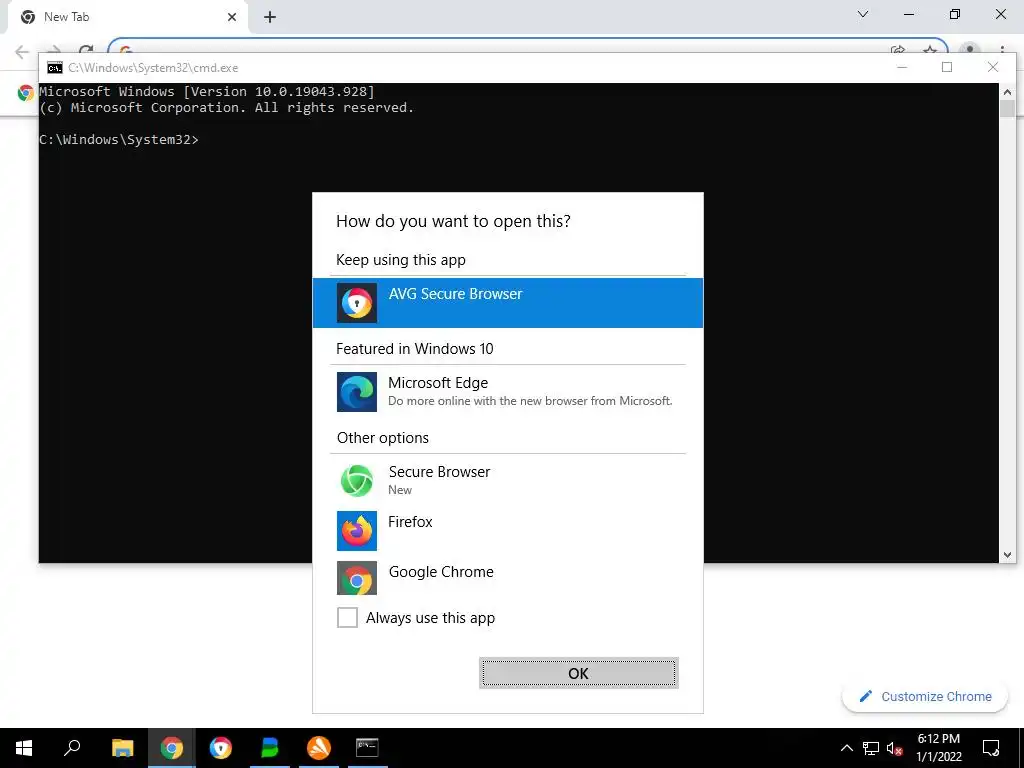Open the clock showing 6:12 PM
This screenshot has height=768, width=1024.
tap(938, 748)
